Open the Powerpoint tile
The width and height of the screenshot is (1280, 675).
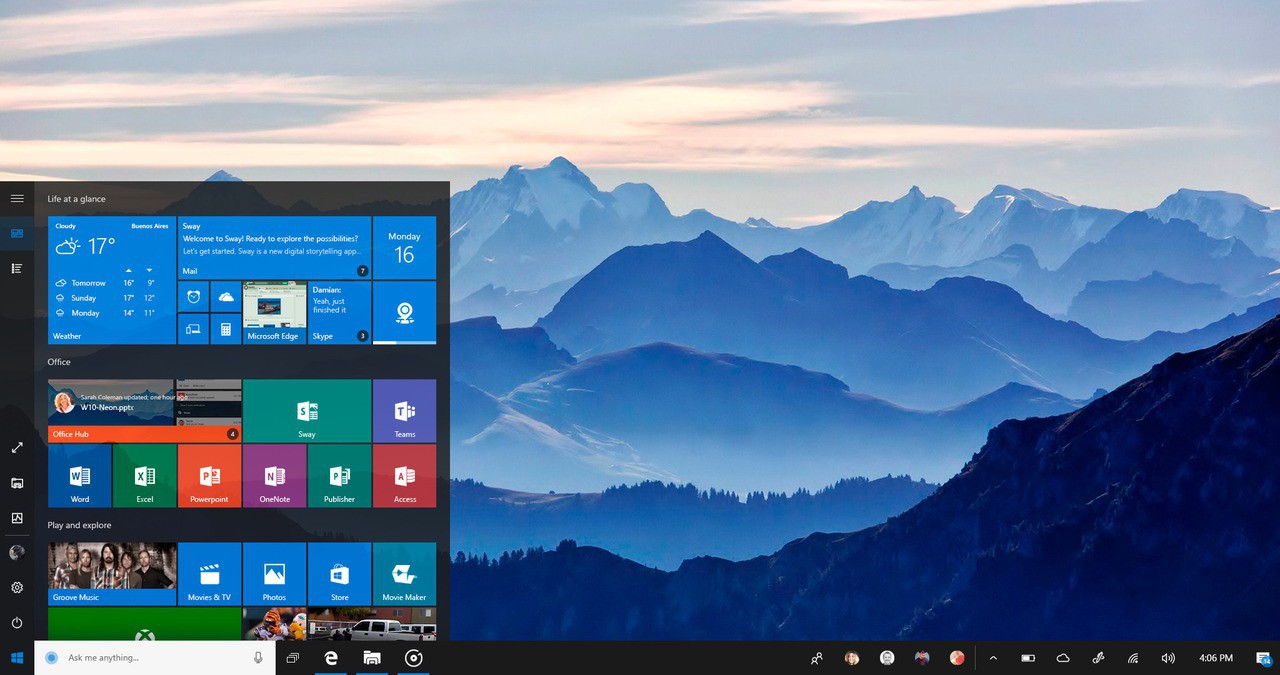pos(209,476)
